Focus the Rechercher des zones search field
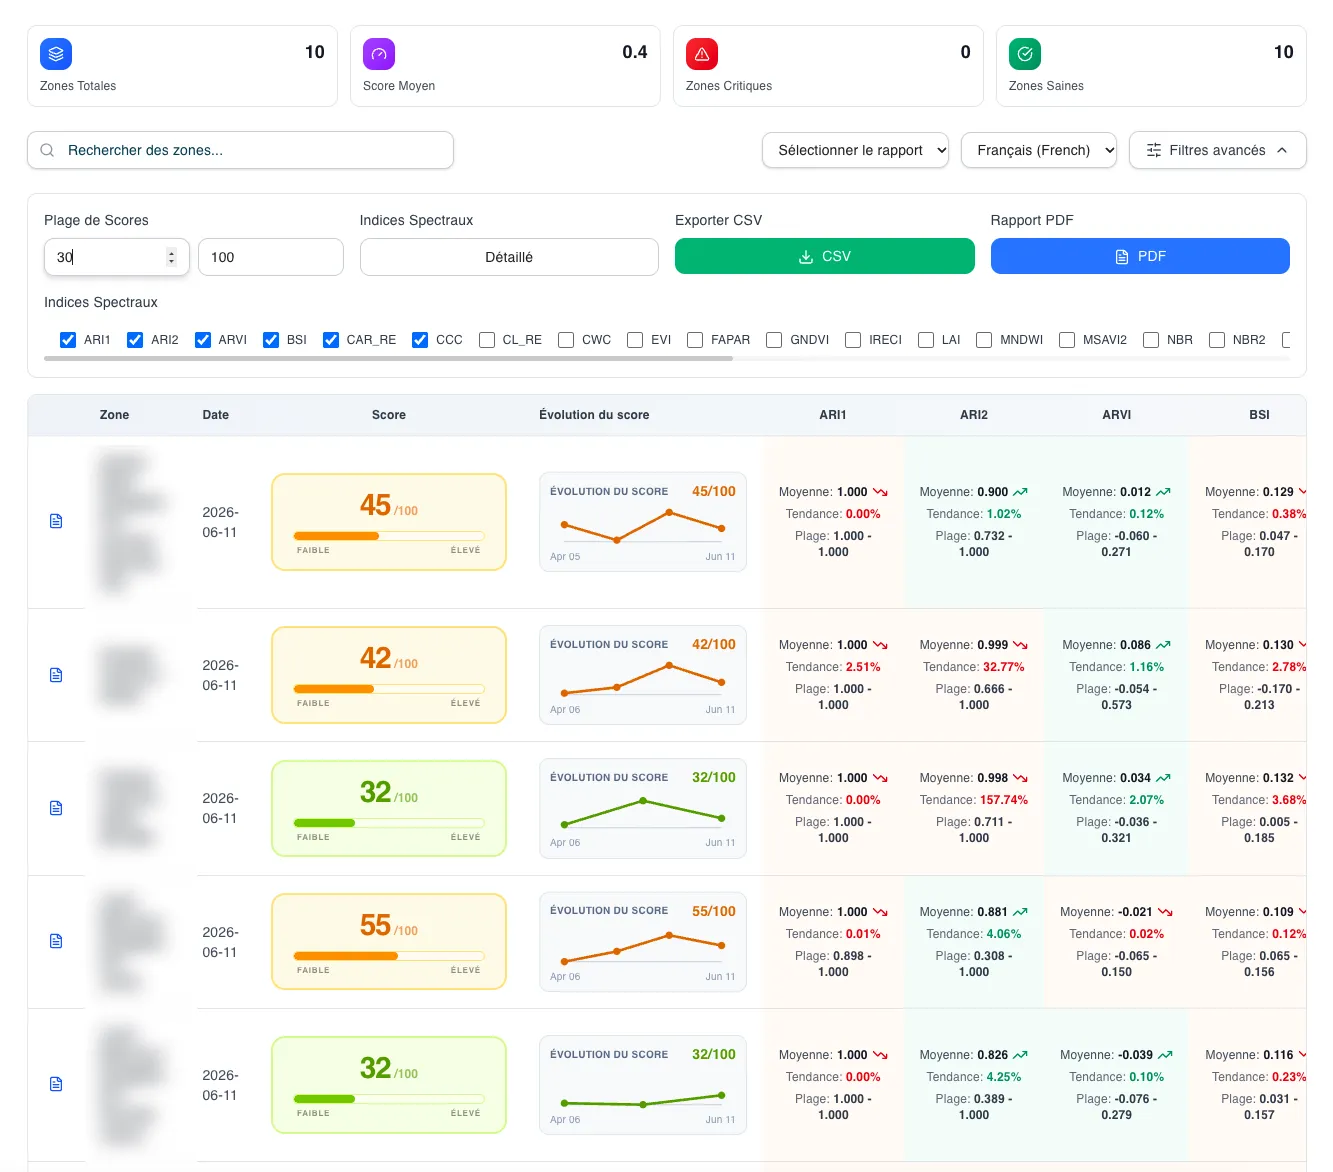The image size is (1333, 1172). pyautogui.click(x=240, y=150)
